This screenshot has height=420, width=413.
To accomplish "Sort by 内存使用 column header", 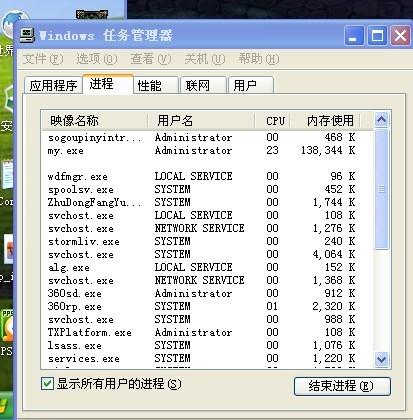I will [325, 120].
